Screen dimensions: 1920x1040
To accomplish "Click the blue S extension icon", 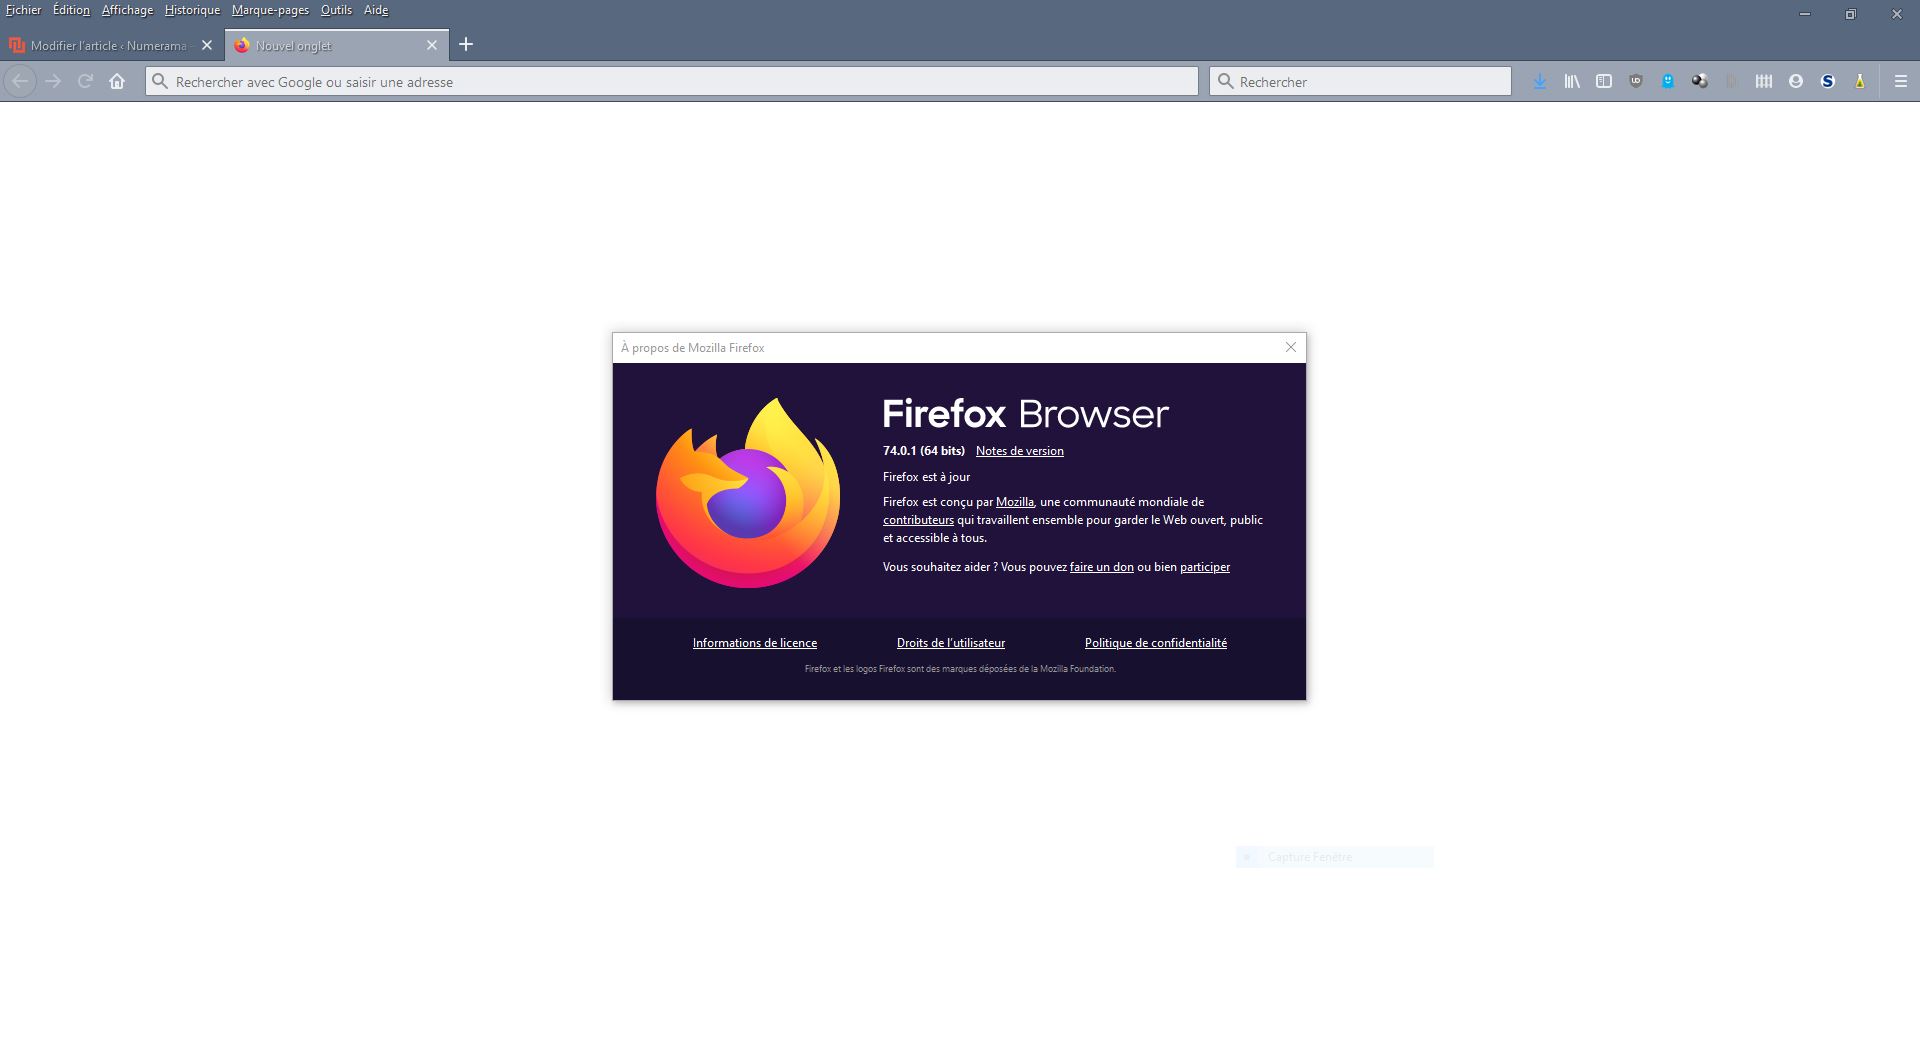I will (x=1828, y=82).
